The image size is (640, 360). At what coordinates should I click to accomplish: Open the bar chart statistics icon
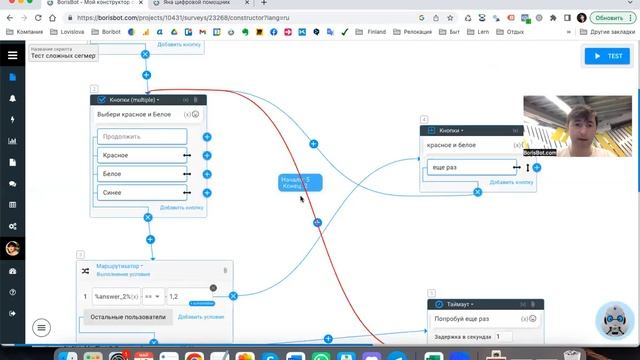coord(13,141)
